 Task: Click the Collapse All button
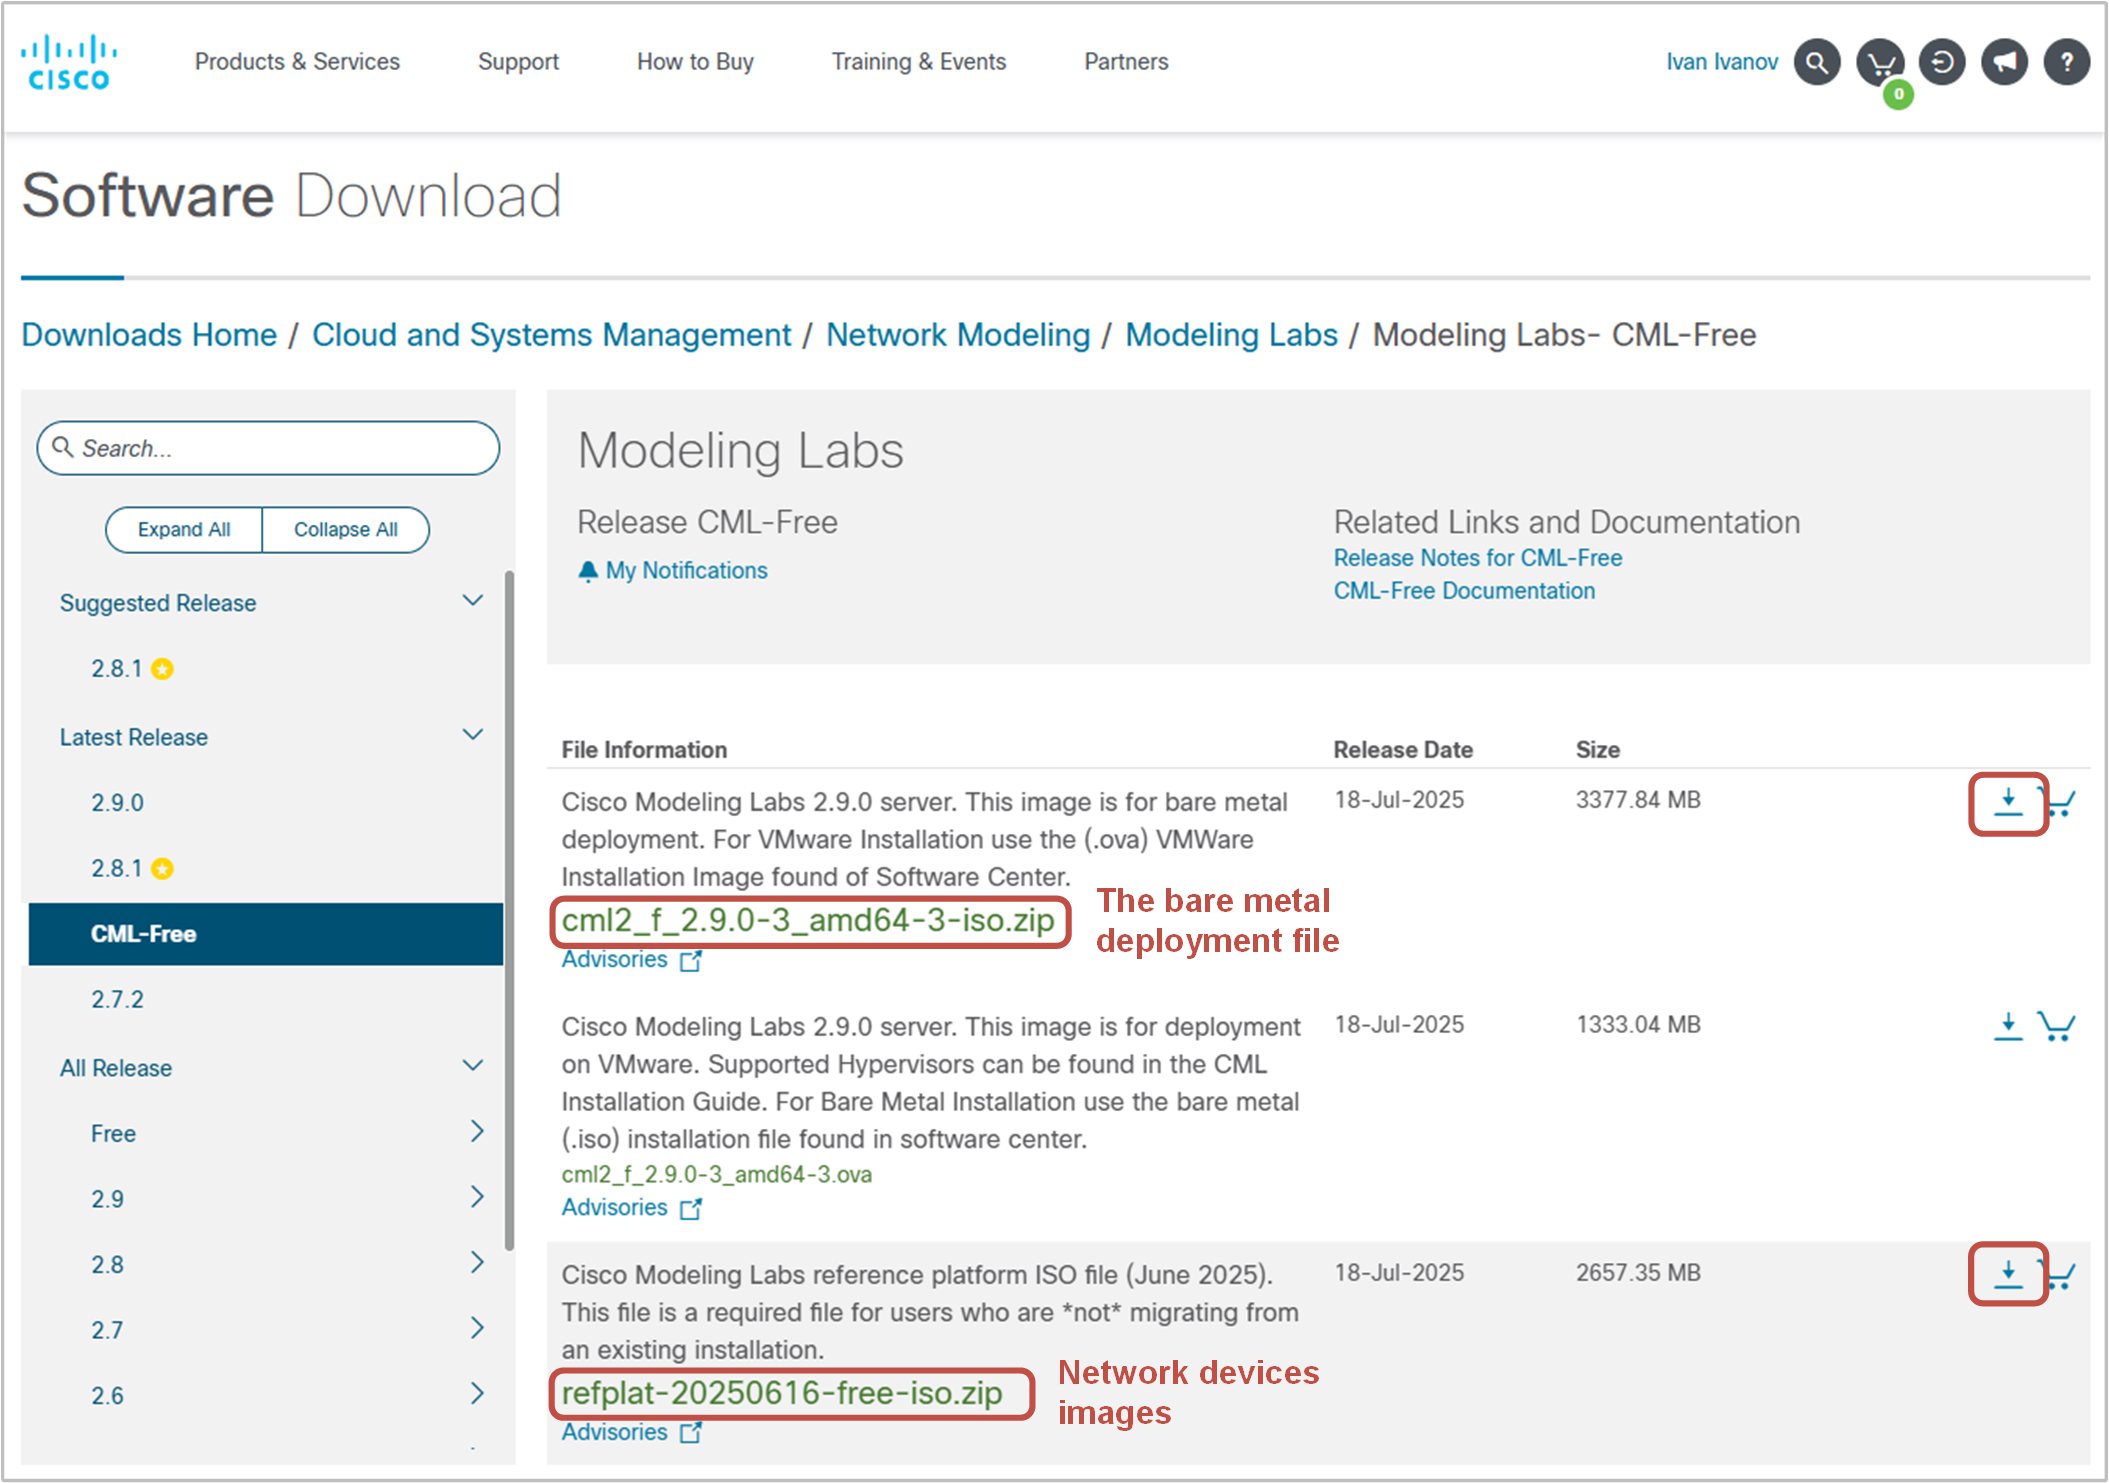pyautogui.click(x=346, y=530)
